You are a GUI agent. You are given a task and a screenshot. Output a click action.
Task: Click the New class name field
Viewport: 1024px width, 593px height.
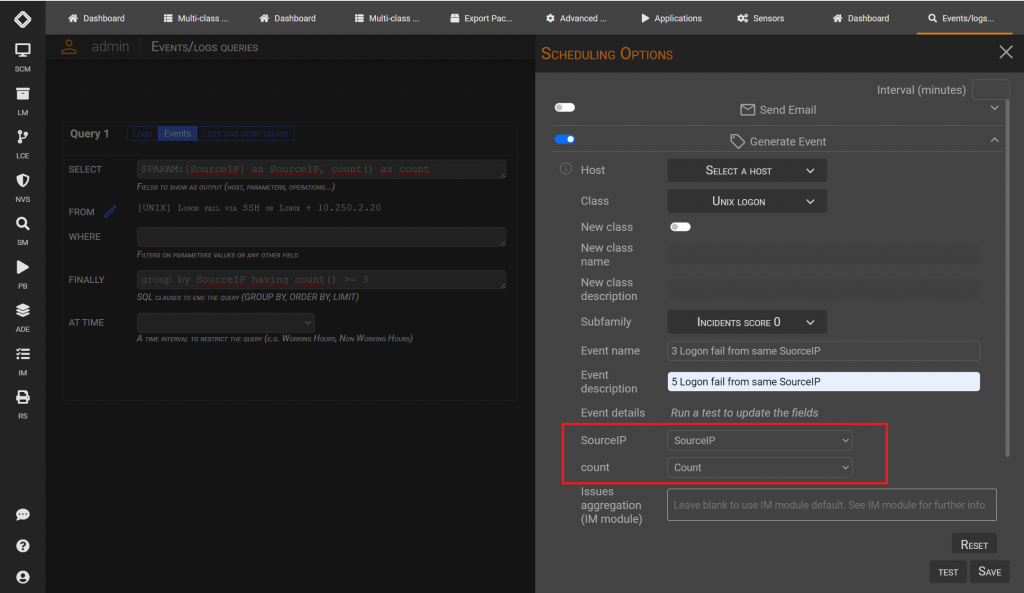pyautogui.click(x=824, y=255)
